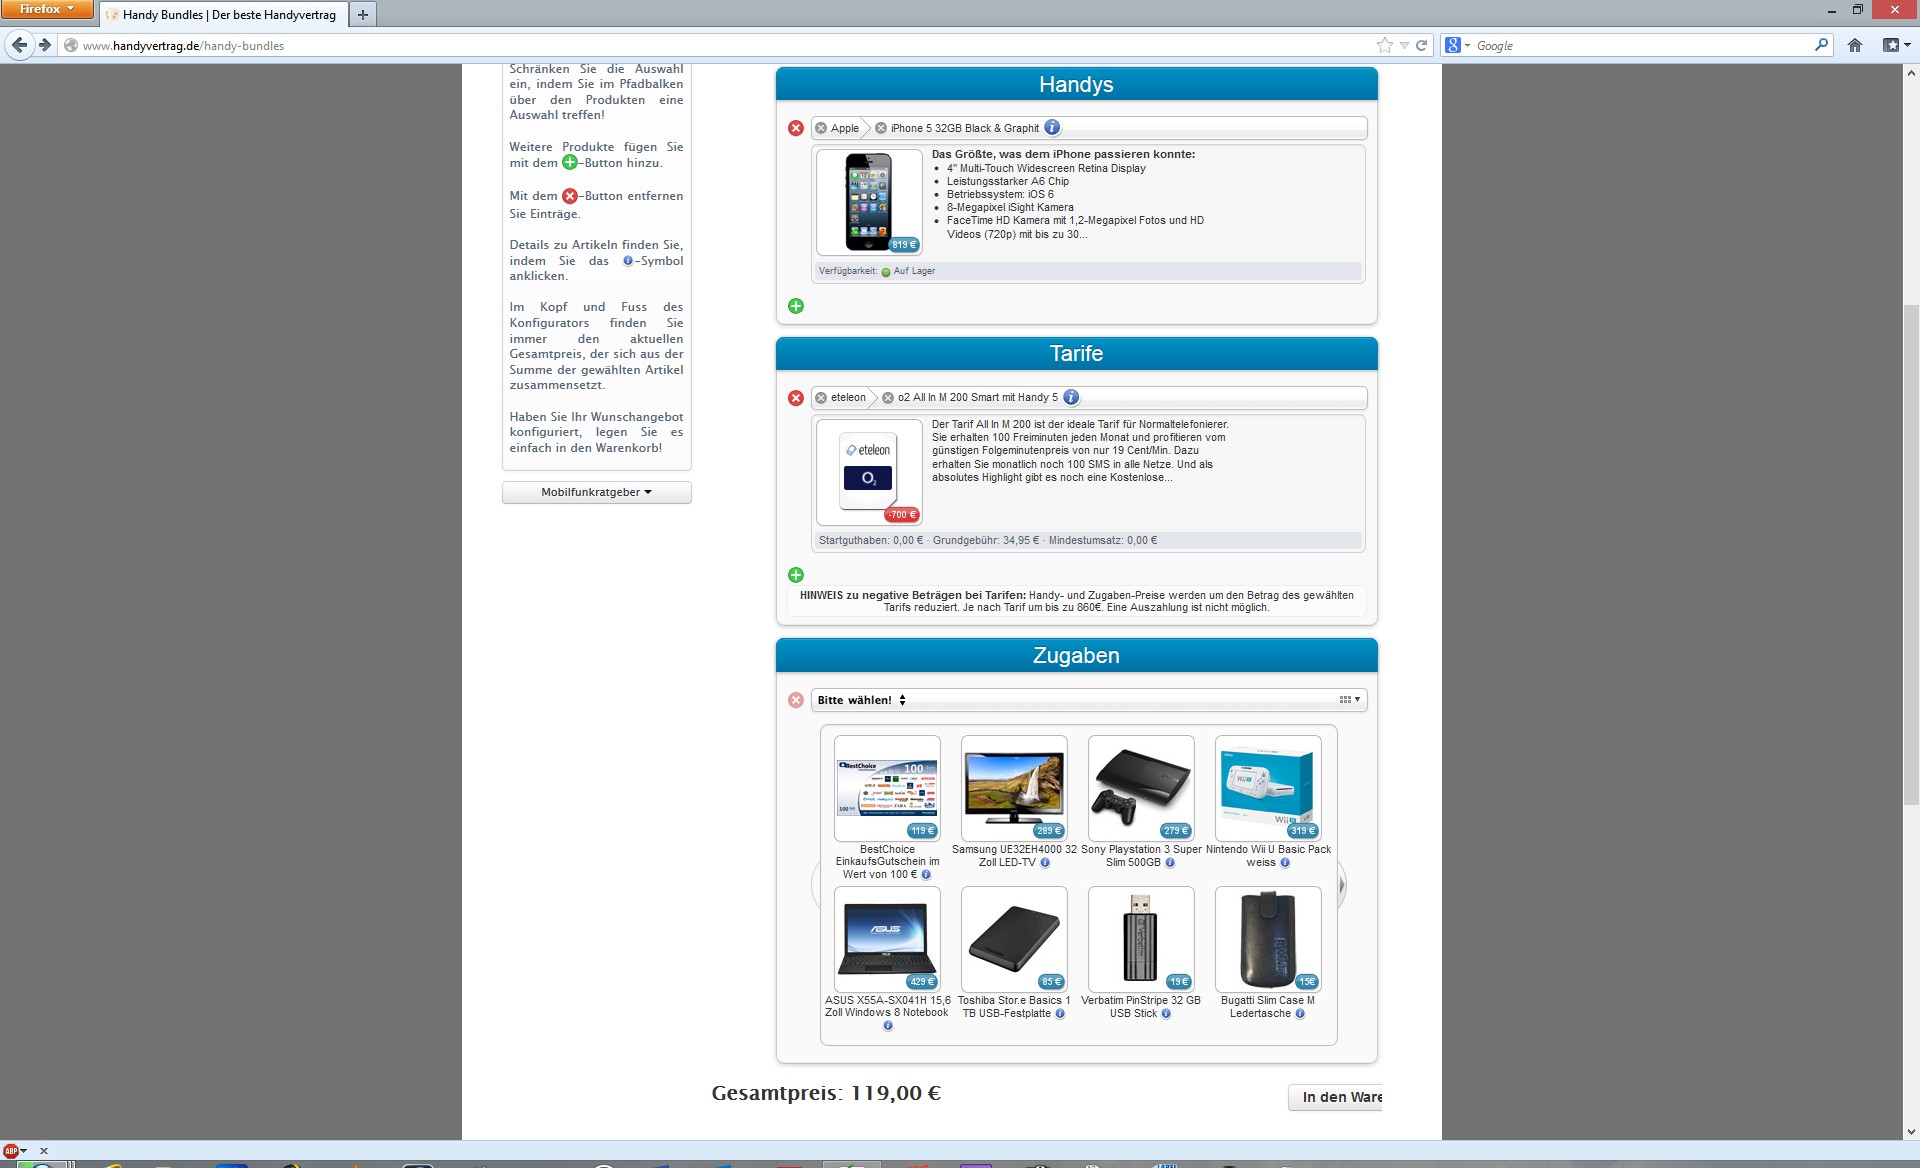
Task: Remove the eteleon tariff with red X
Action: pos(796,398)
